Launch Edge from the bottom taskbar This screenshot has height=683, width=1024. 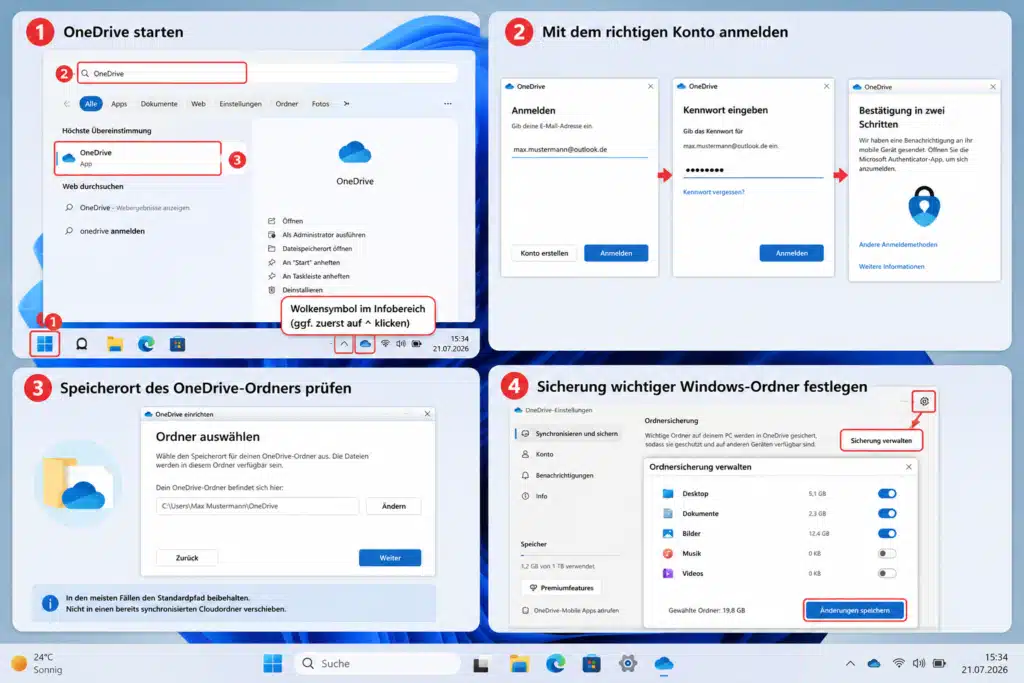(556, 663)
